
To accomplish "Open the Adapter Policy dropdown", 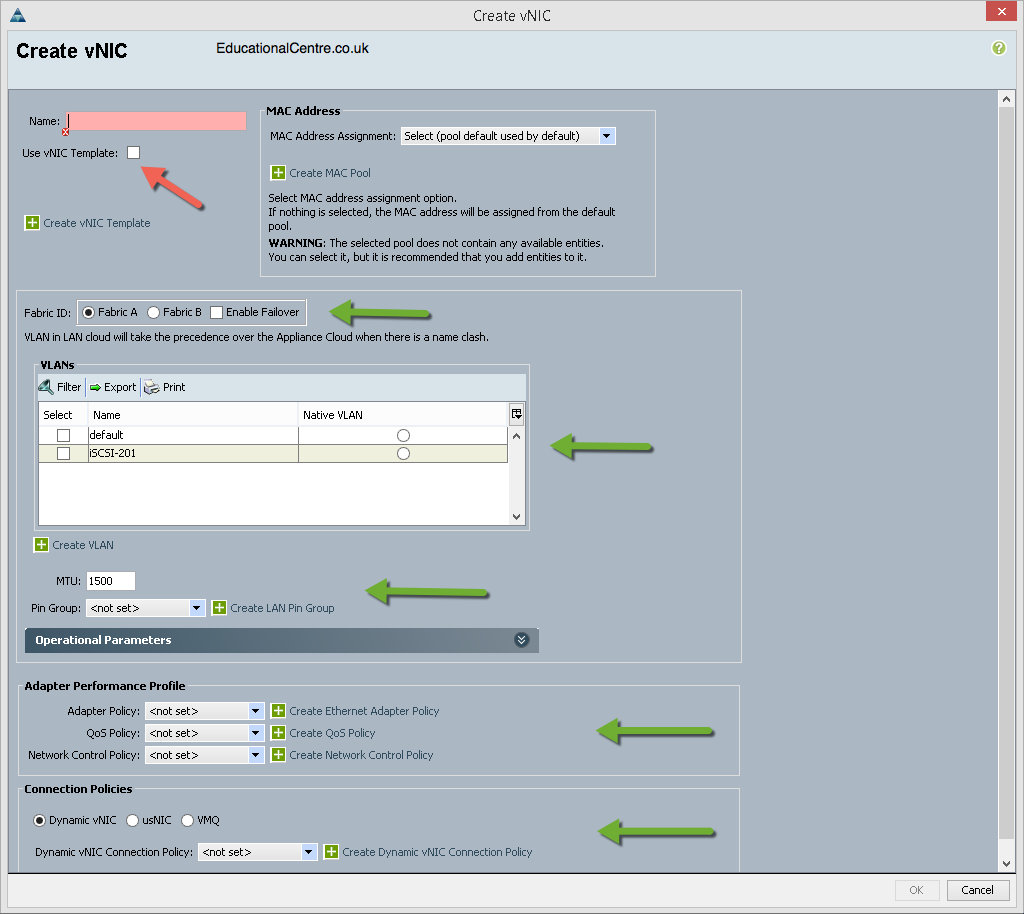I will click(204, 711).
